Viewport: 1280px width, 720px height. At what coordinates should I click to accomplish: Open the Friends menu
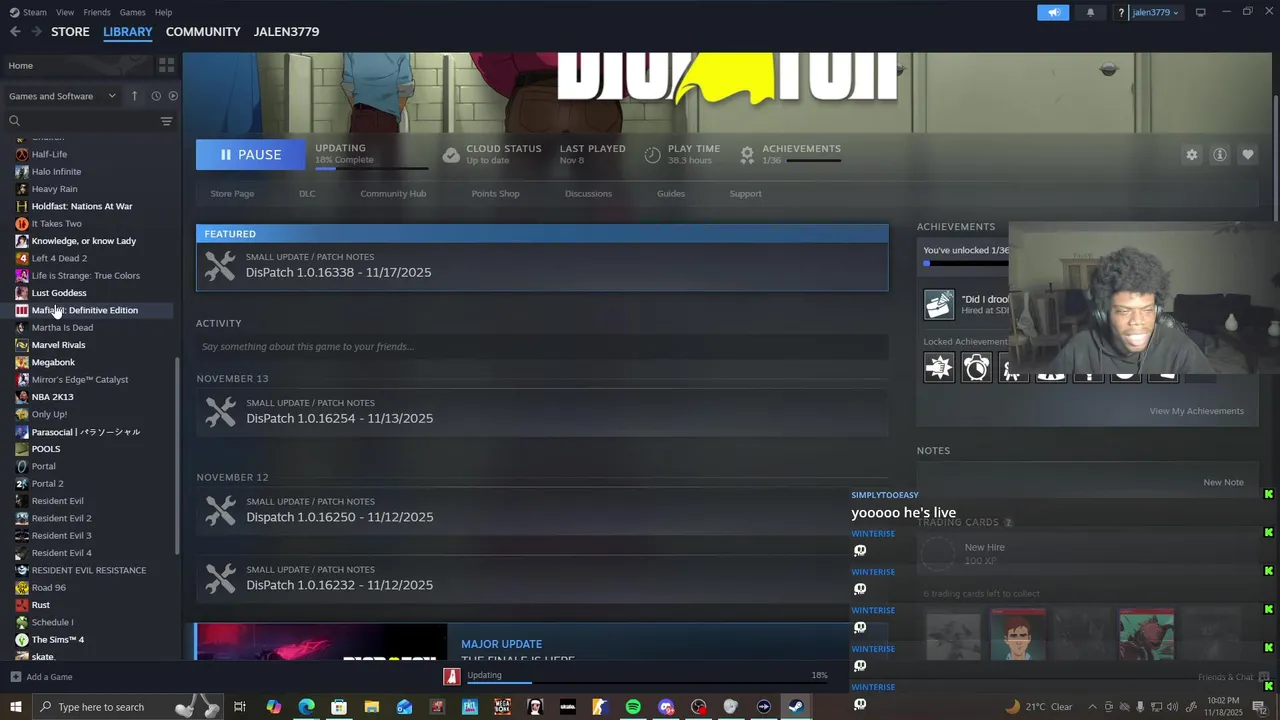[x=97, y=12]
